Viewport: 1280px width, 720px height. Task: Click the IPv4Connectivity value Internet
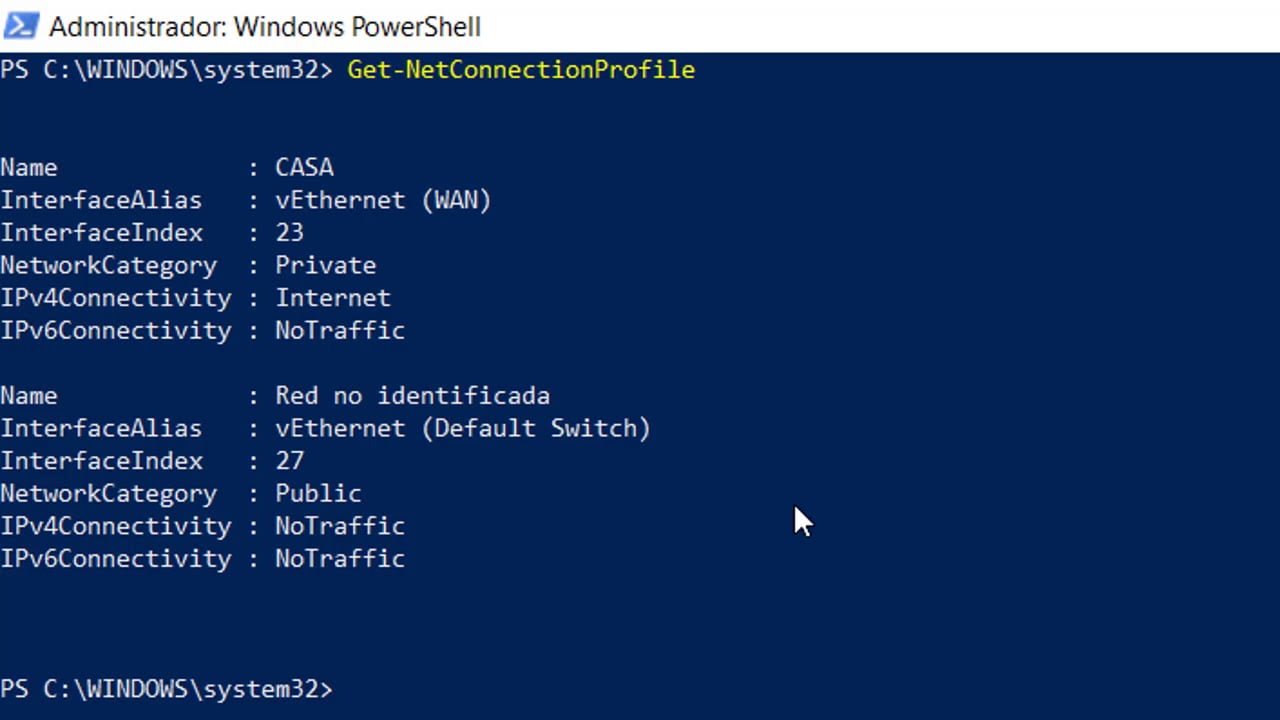coord(333,298)
